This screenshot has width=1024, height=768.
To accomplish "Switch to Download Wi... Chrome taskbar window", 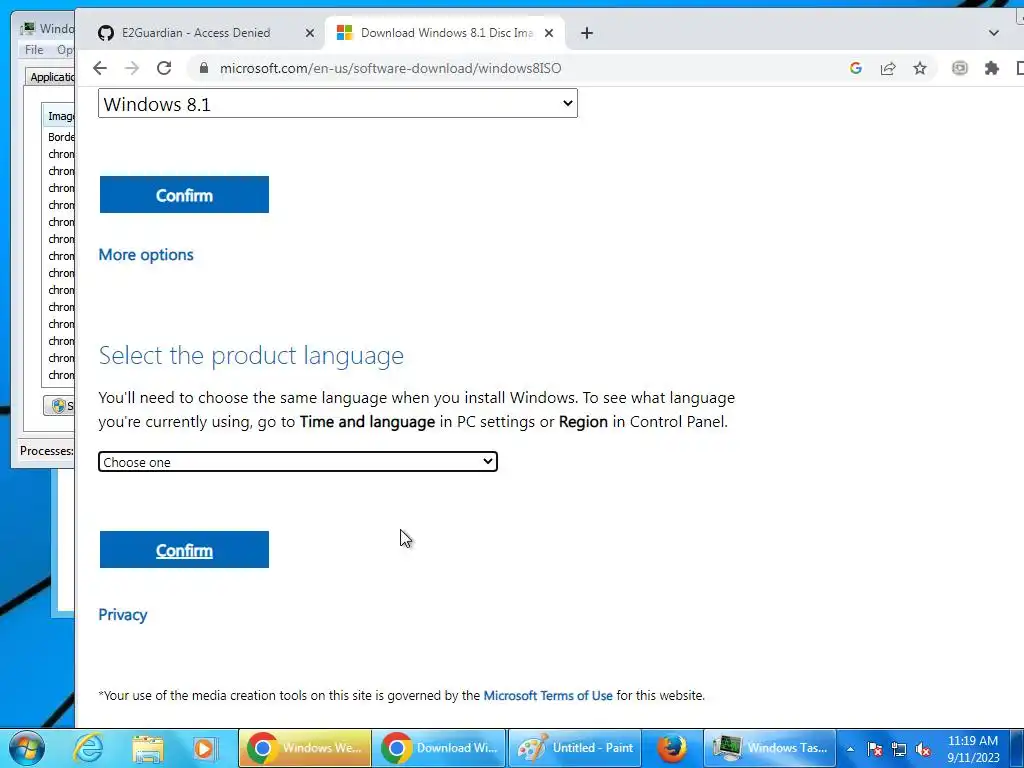I will 440,748.
